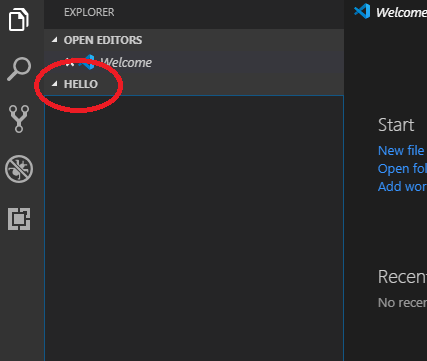Collapse the HELLO folder section arrow

click(x=55, y=84)
